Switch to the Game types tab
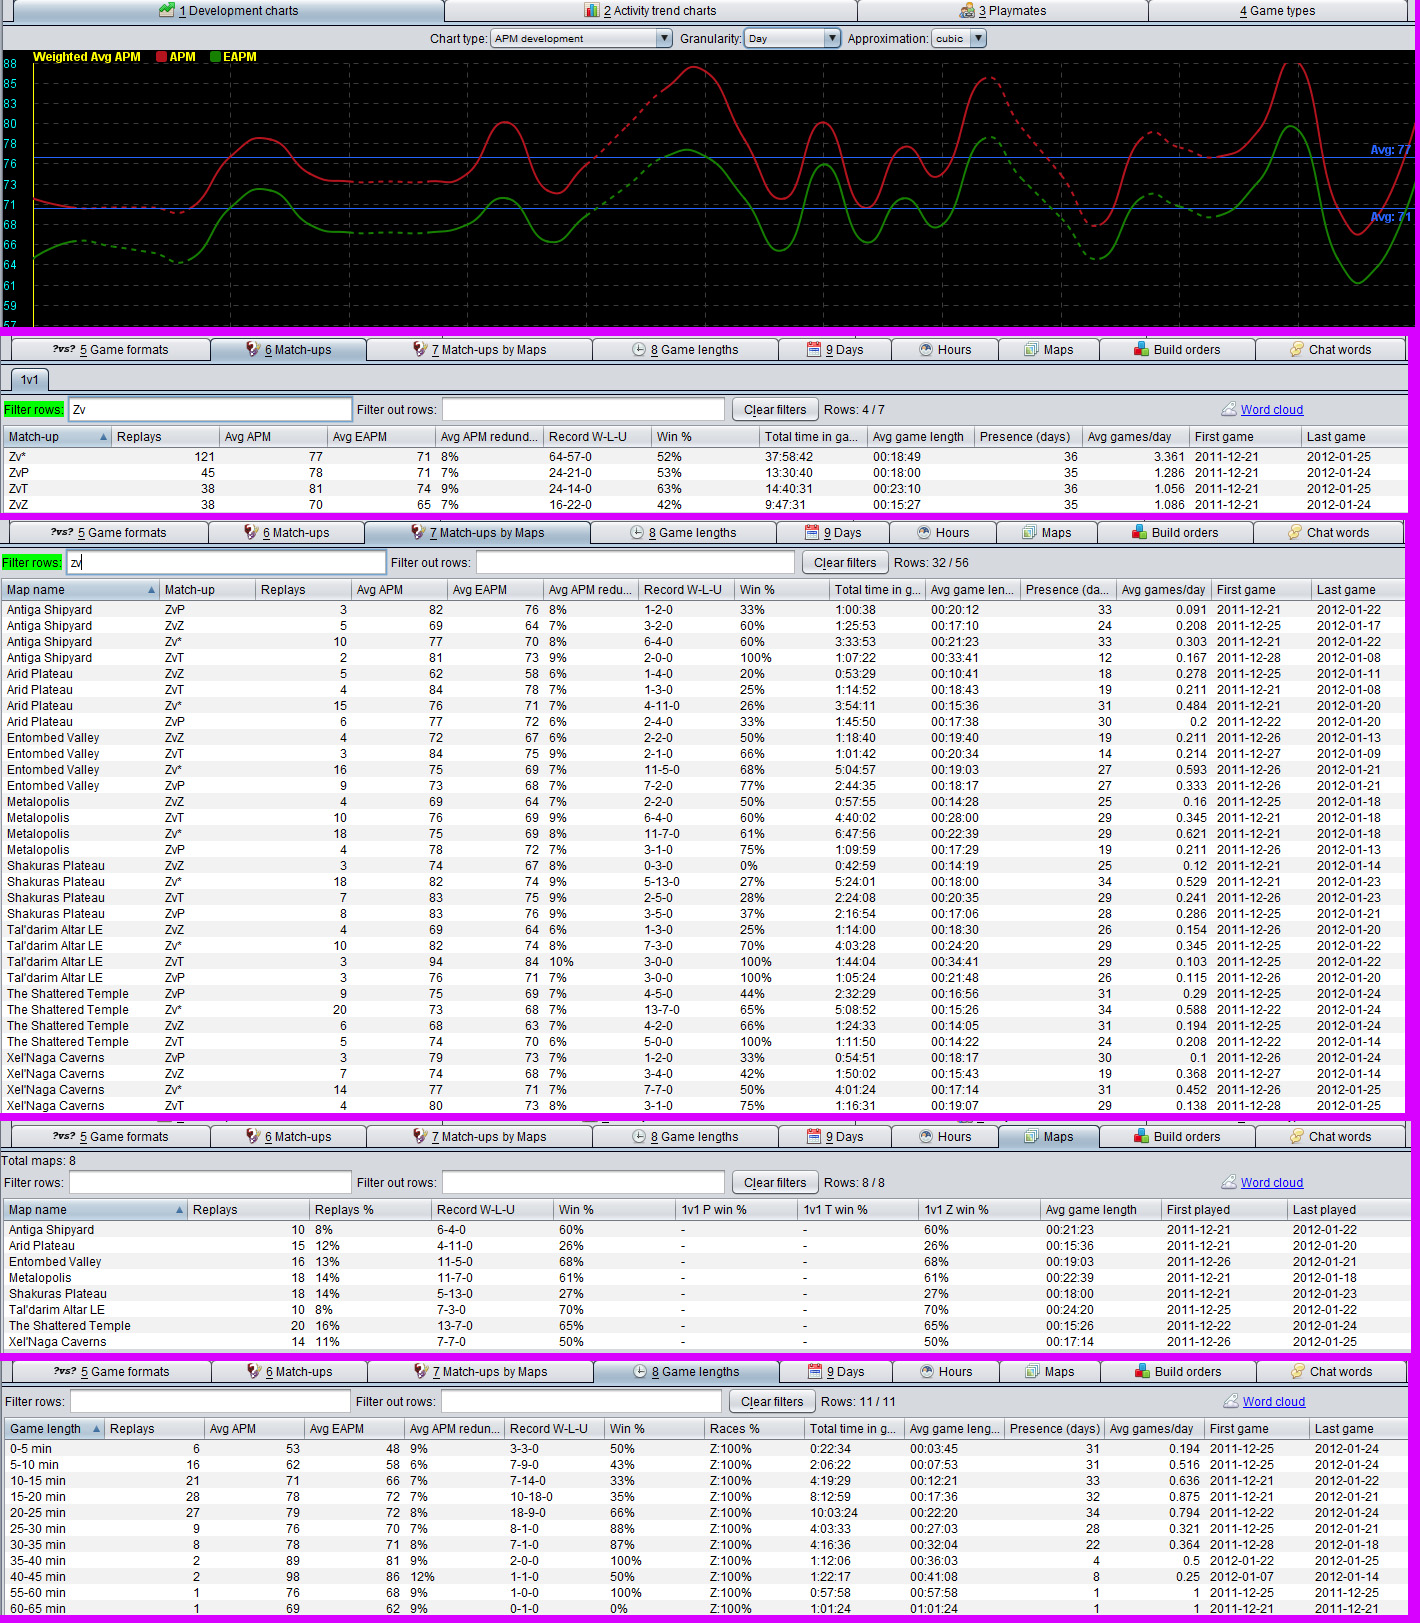The width and height of the screenshot is (1420, 1623). (1277, 10)
